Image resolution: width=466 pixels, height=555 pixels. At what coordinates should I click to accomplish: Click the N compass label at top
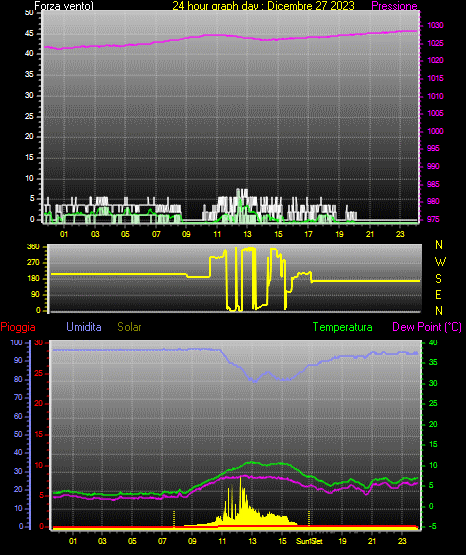(x=439, y=245)
